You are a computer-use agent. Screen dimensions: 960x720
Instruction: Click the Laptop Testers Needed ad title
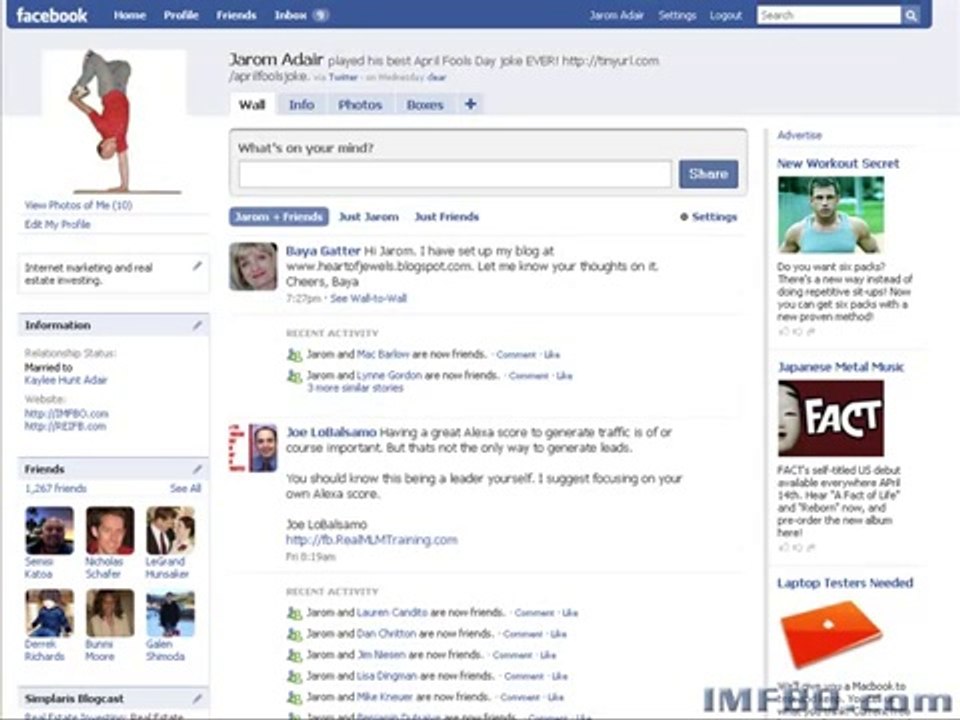tap(845, 583)
